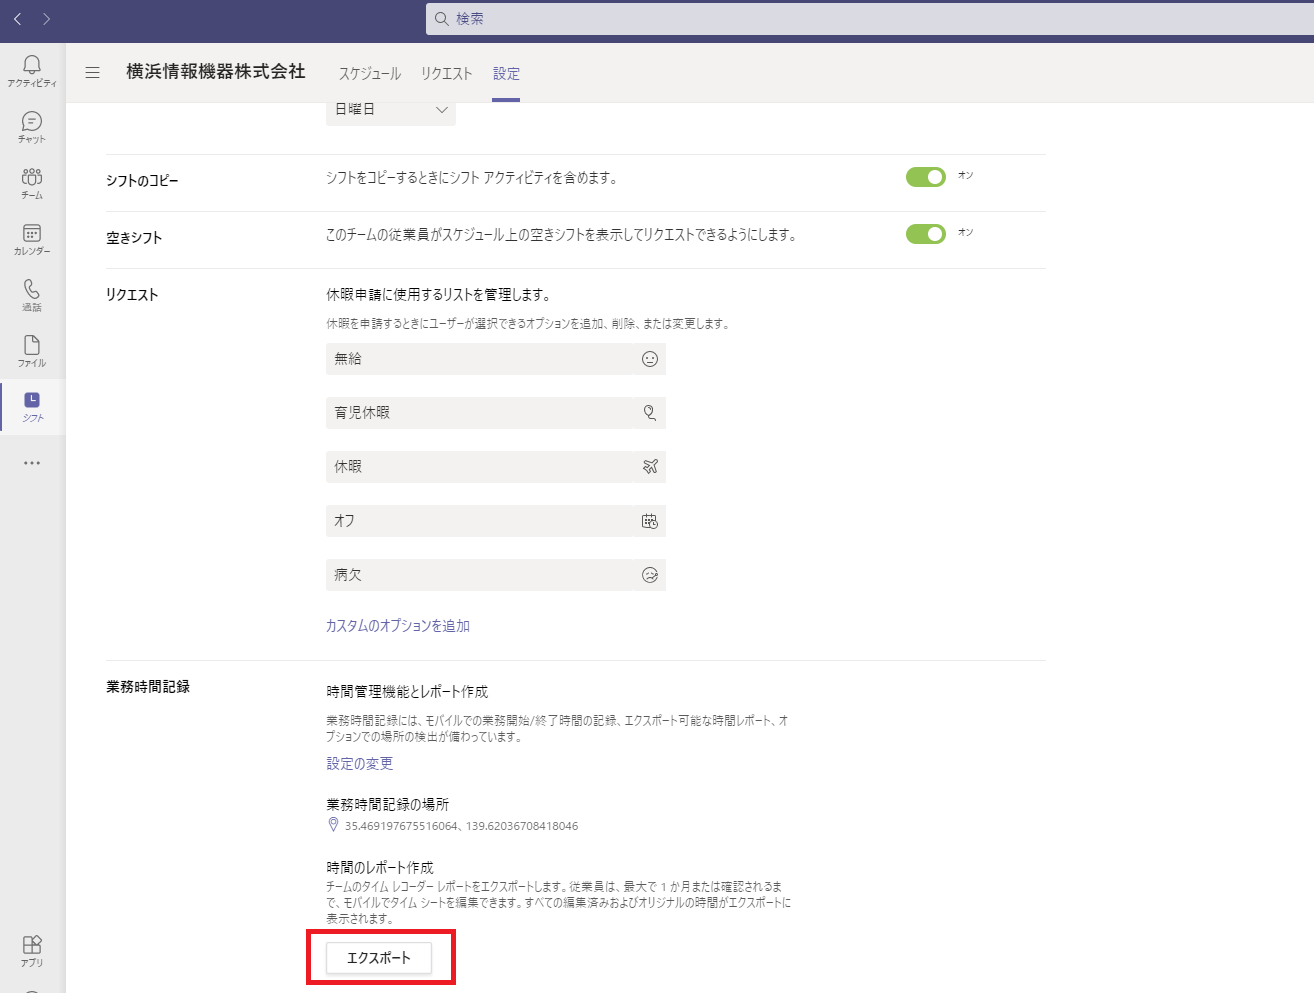Open more apps ellipsis in sidebar

[x=32, y=463]
